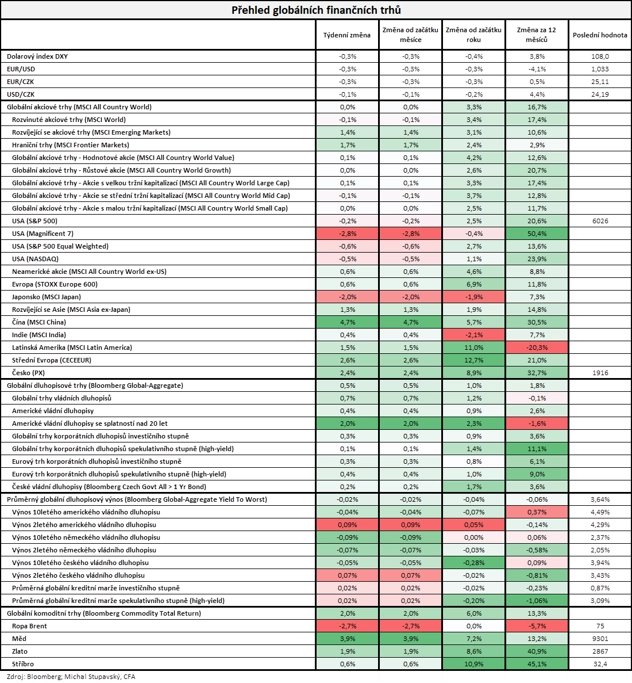Click the 'Týdenní změna' column header
This screenshot has width=632, height=683.
(x=347, y=35)
